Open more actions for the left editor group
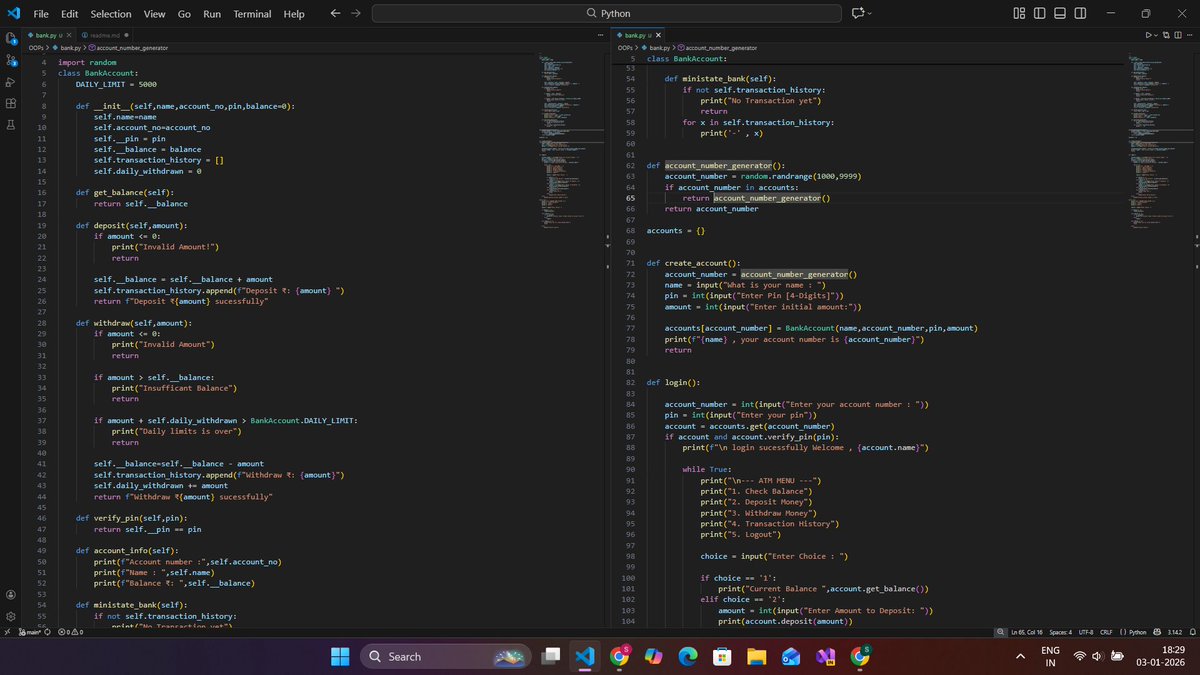The image size is (1200, 675). point(600,35)
